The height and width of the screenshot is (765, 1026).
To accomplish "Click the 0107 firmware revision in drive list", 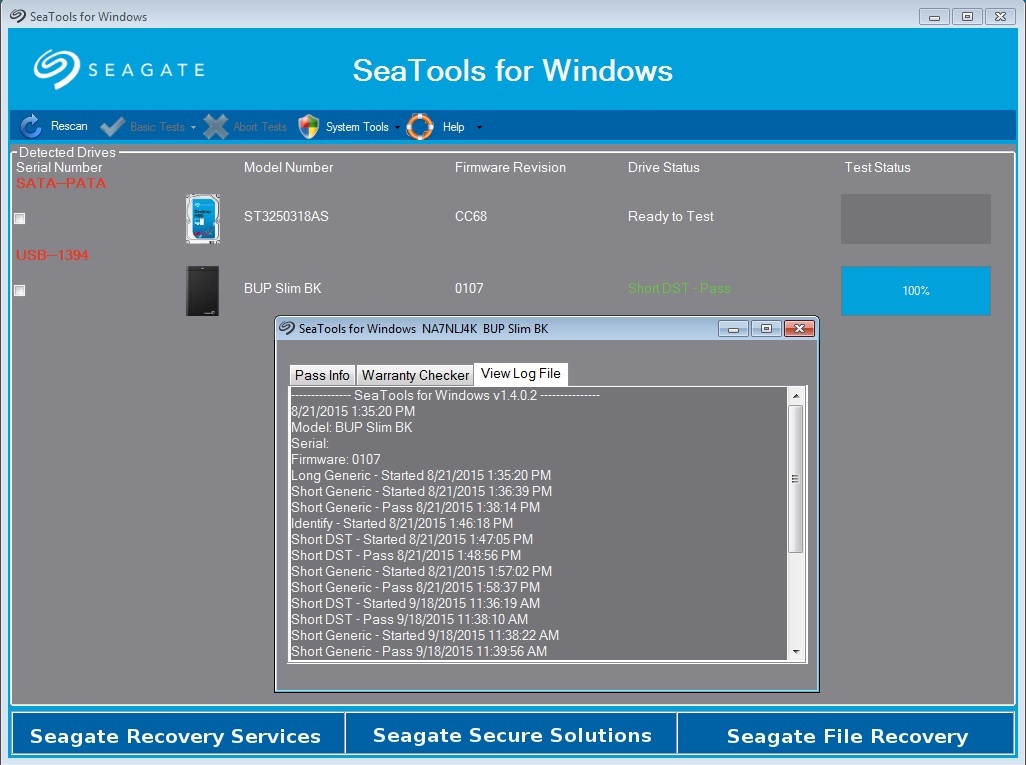I will [x=469, y=288].
